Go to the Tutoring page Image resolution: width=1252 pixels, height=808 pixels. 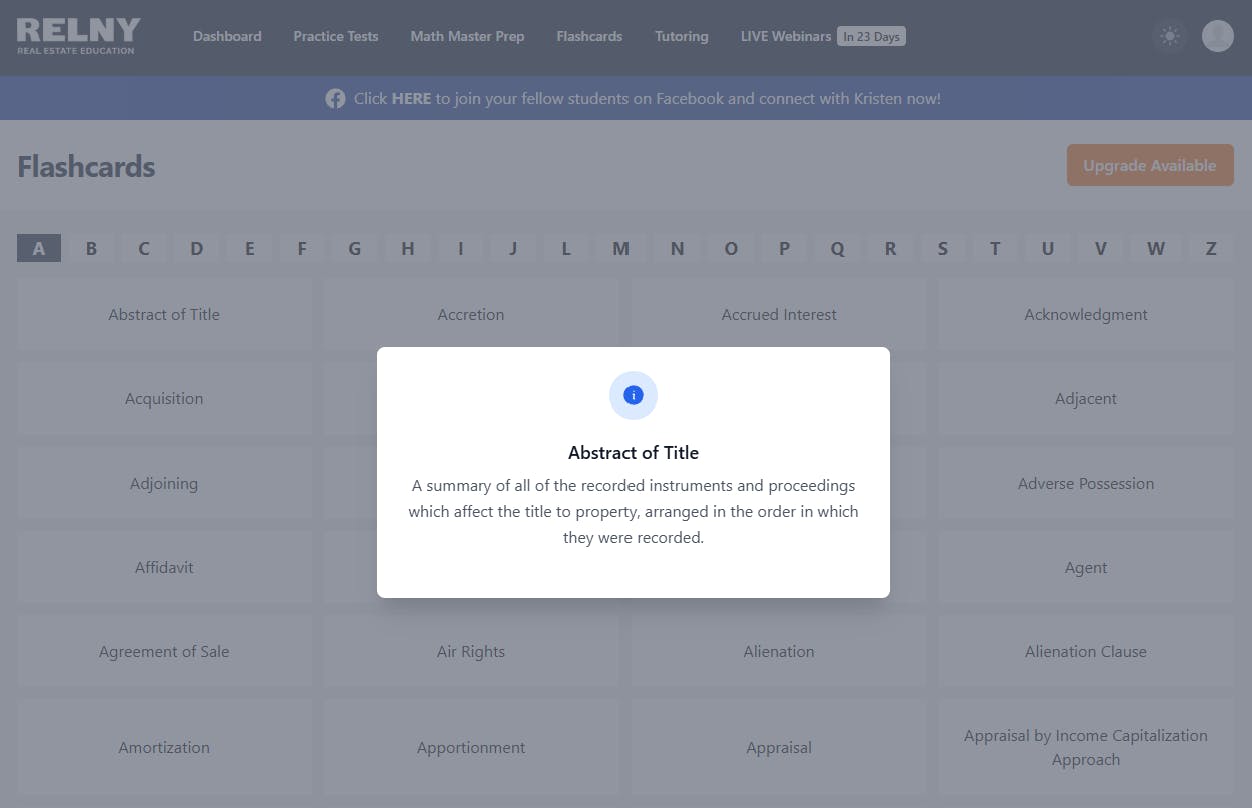point(681,36)
